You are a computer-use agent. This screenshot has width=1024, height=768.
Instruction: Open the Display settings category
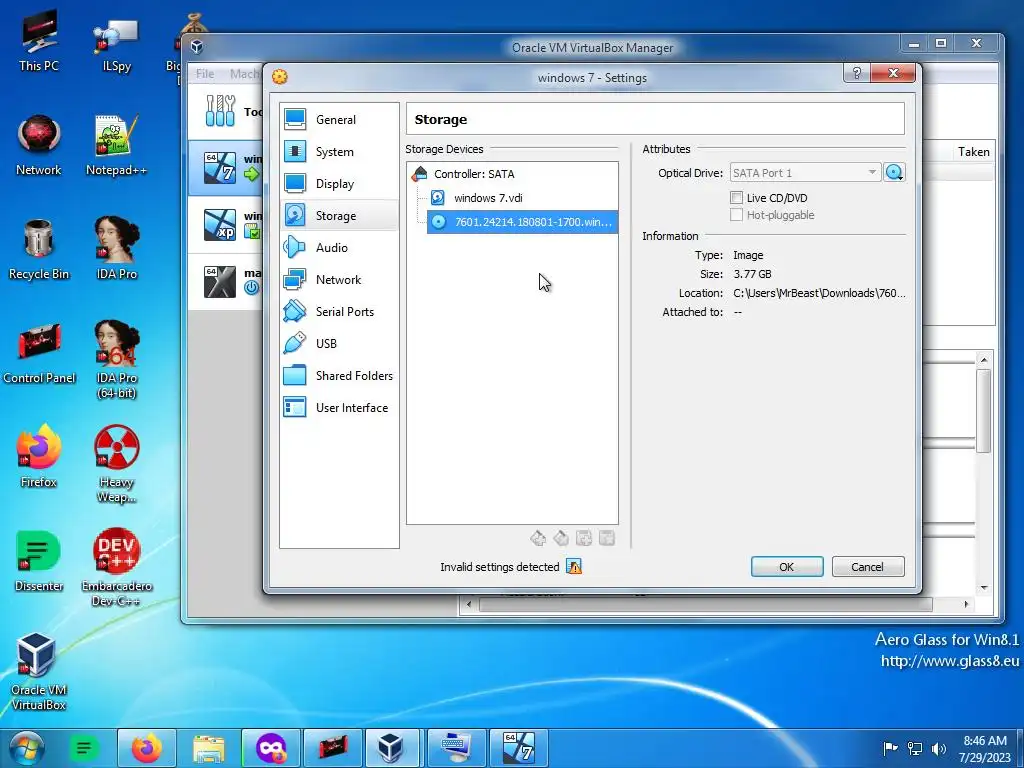point(339,184)
